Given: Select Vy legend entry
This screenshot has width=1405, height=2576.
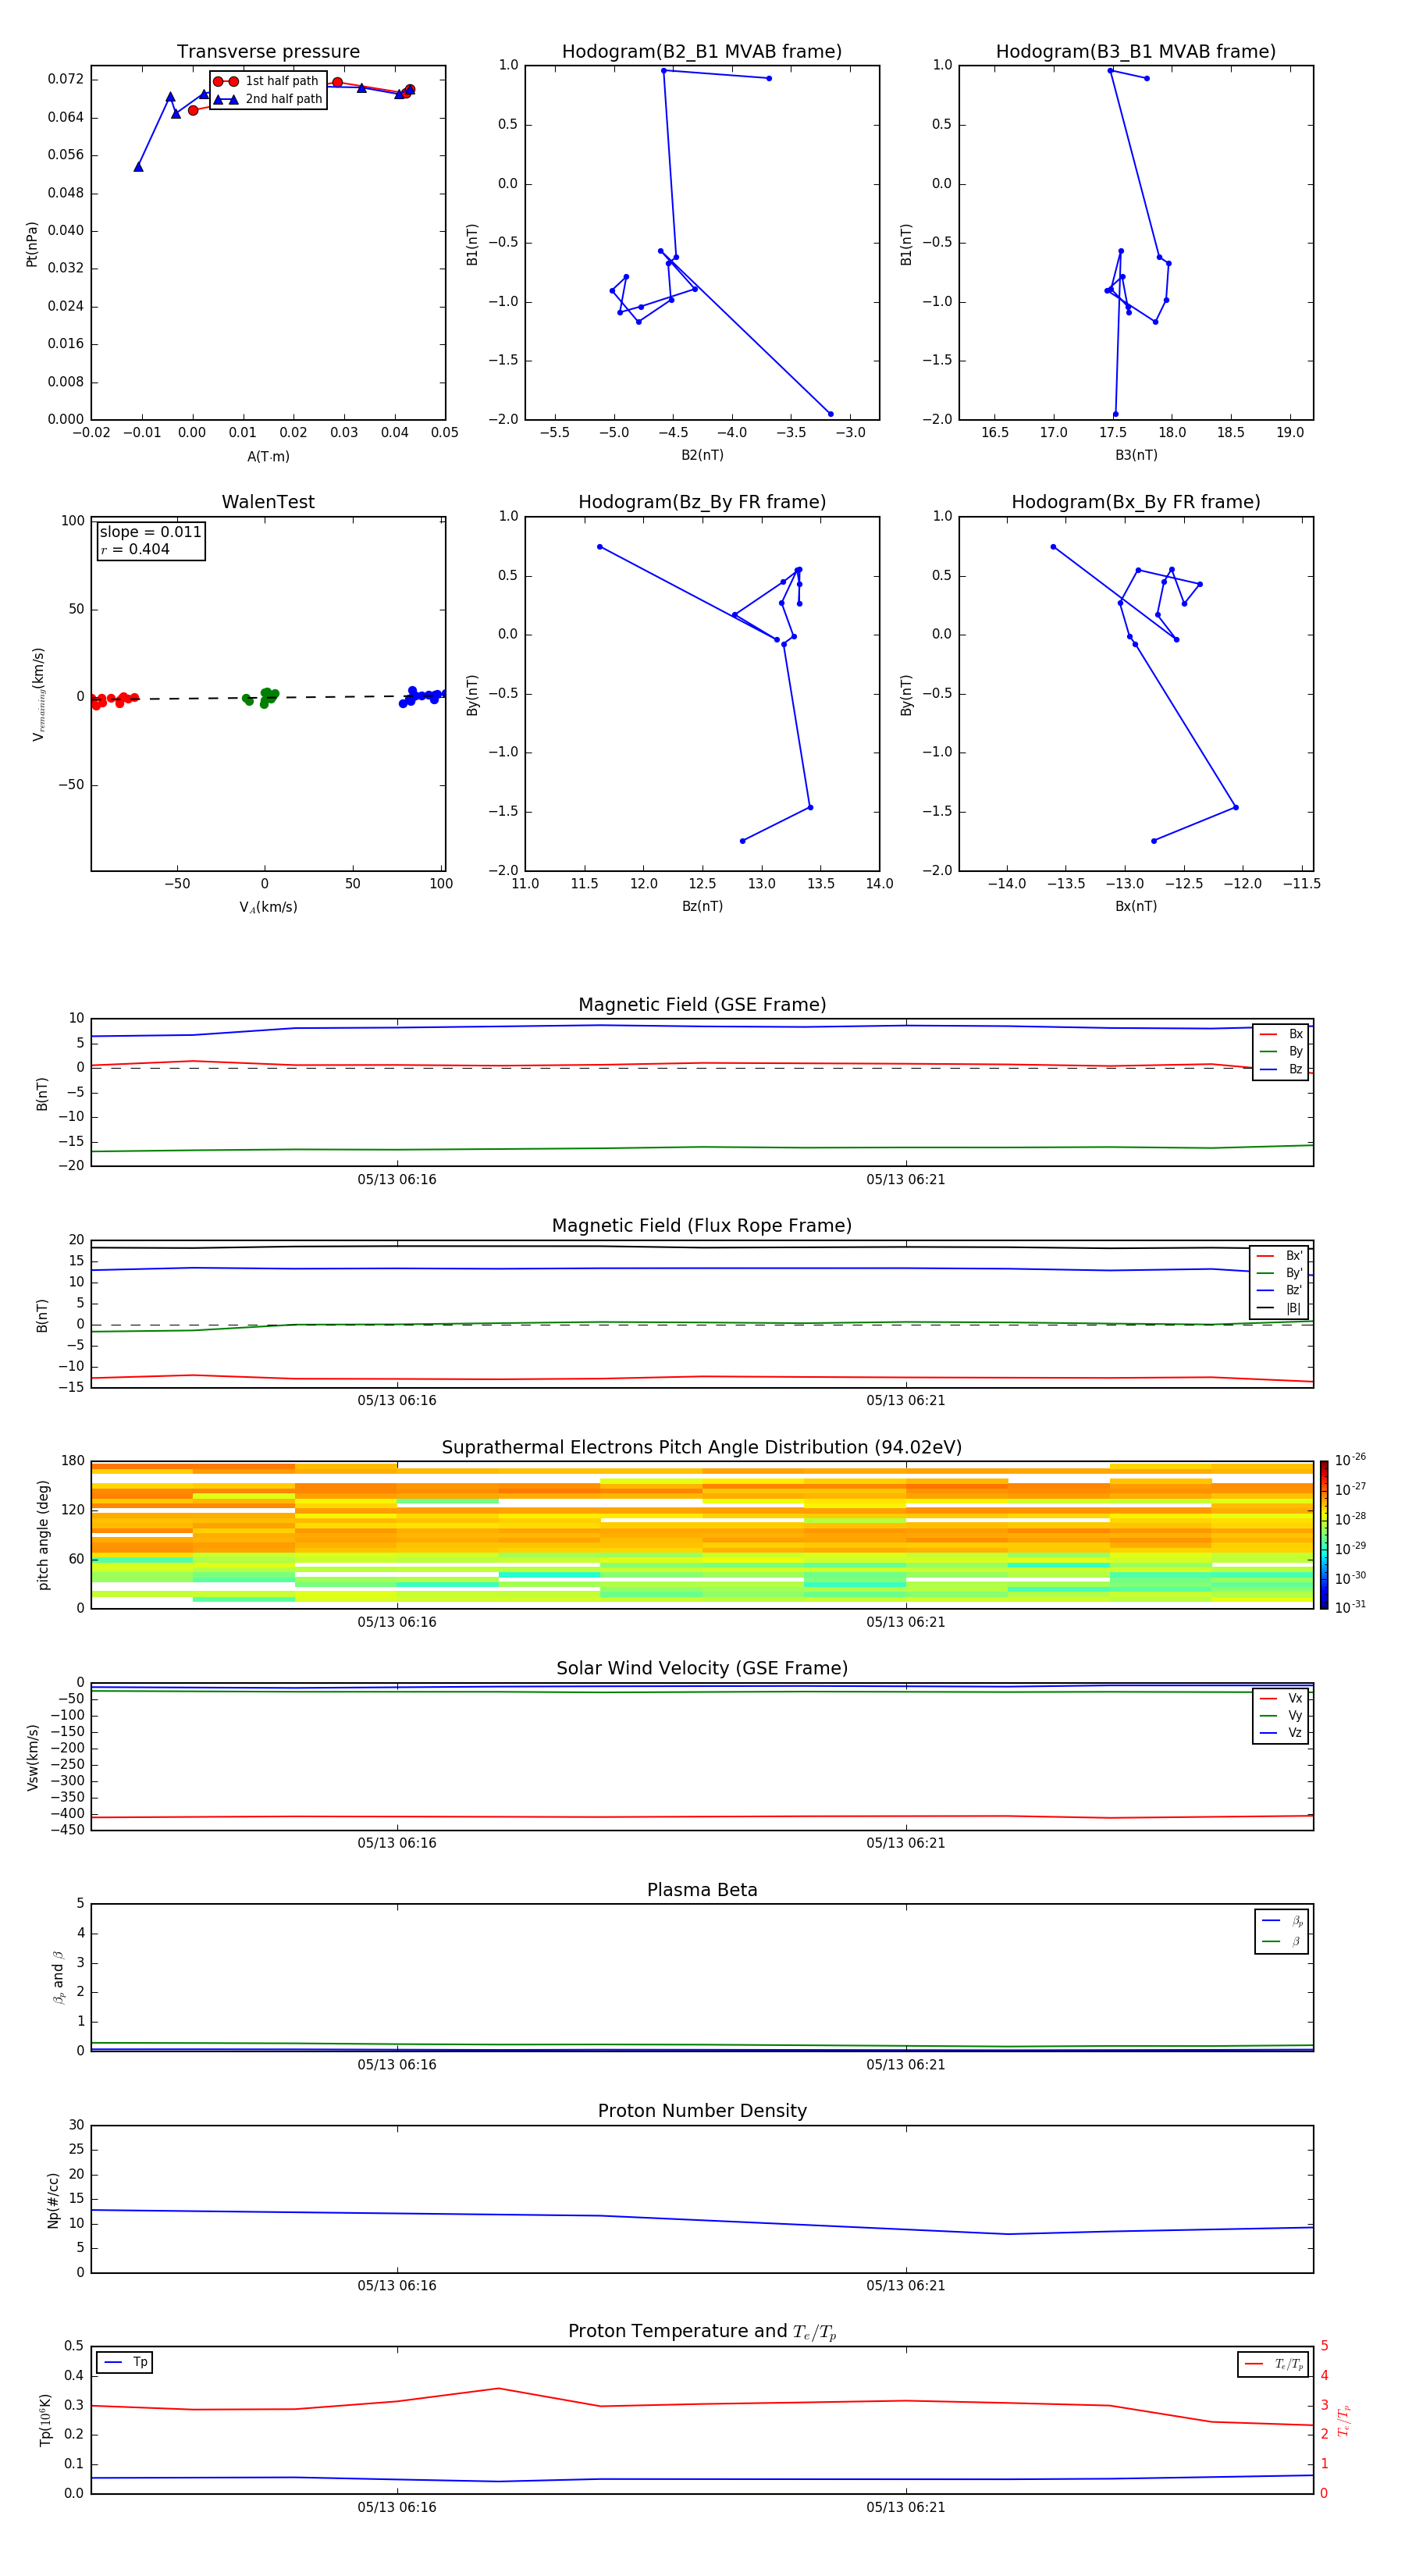Looking at the screenshot, I should (1281, 1715).
